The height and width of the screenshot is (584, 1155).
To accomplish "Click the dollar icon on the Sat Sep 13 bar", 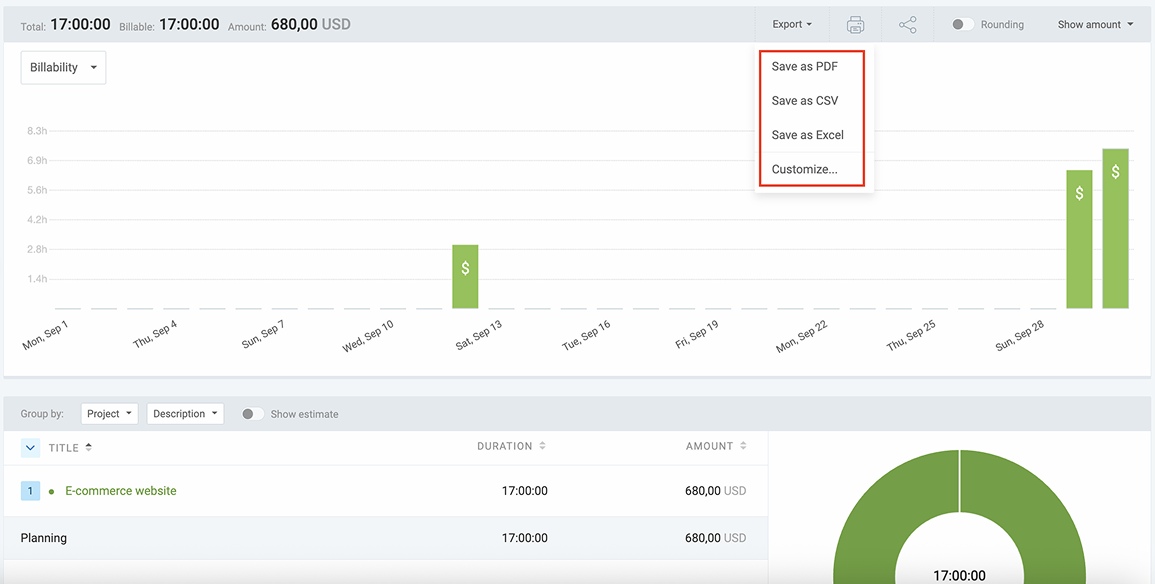I will [x=465, y=267].
